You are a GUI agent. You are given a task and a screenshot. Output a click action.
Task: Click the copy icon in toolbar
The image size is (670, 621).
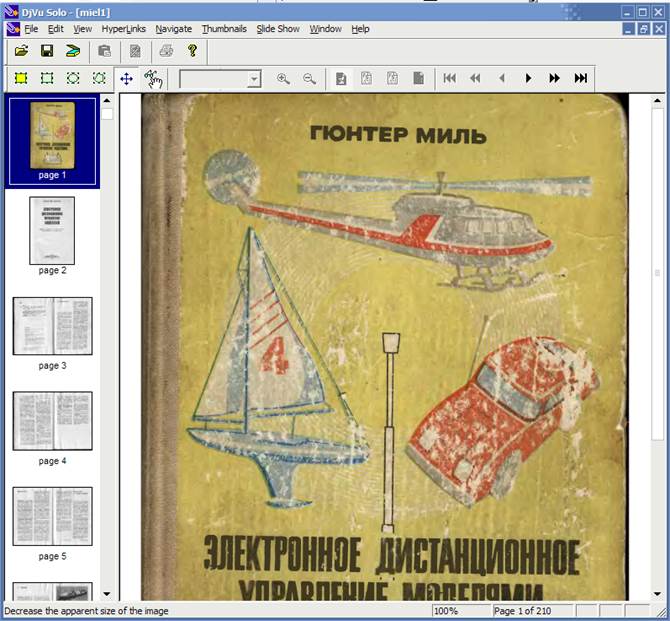coord(104,51)
